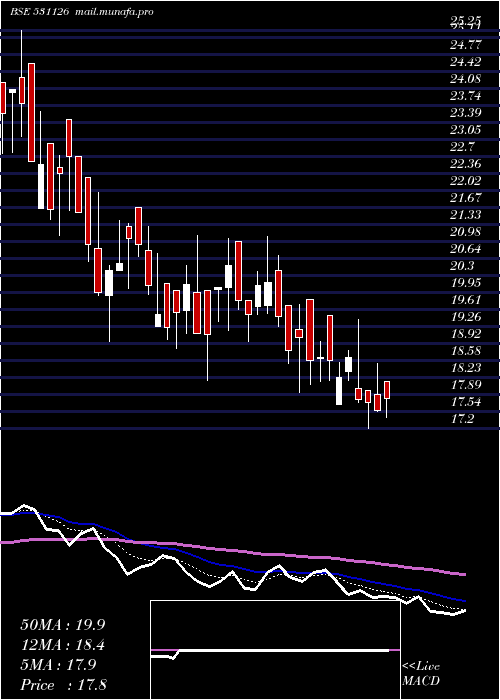Click the 20.3 price axis label
Image resolution: width=500 pixels, height=700 pixels.
tap(462, 266)
